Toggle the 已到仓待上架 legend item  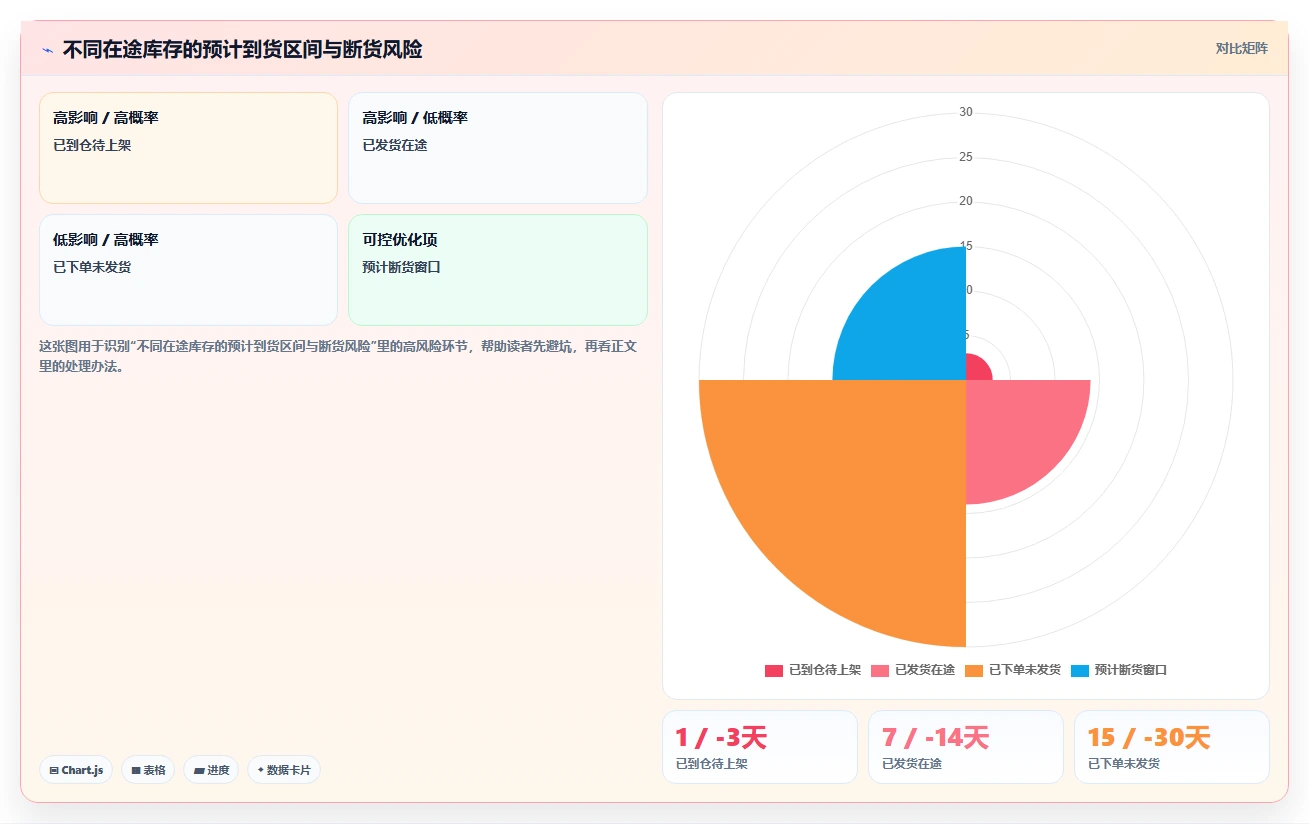click(x=813, y=670)
